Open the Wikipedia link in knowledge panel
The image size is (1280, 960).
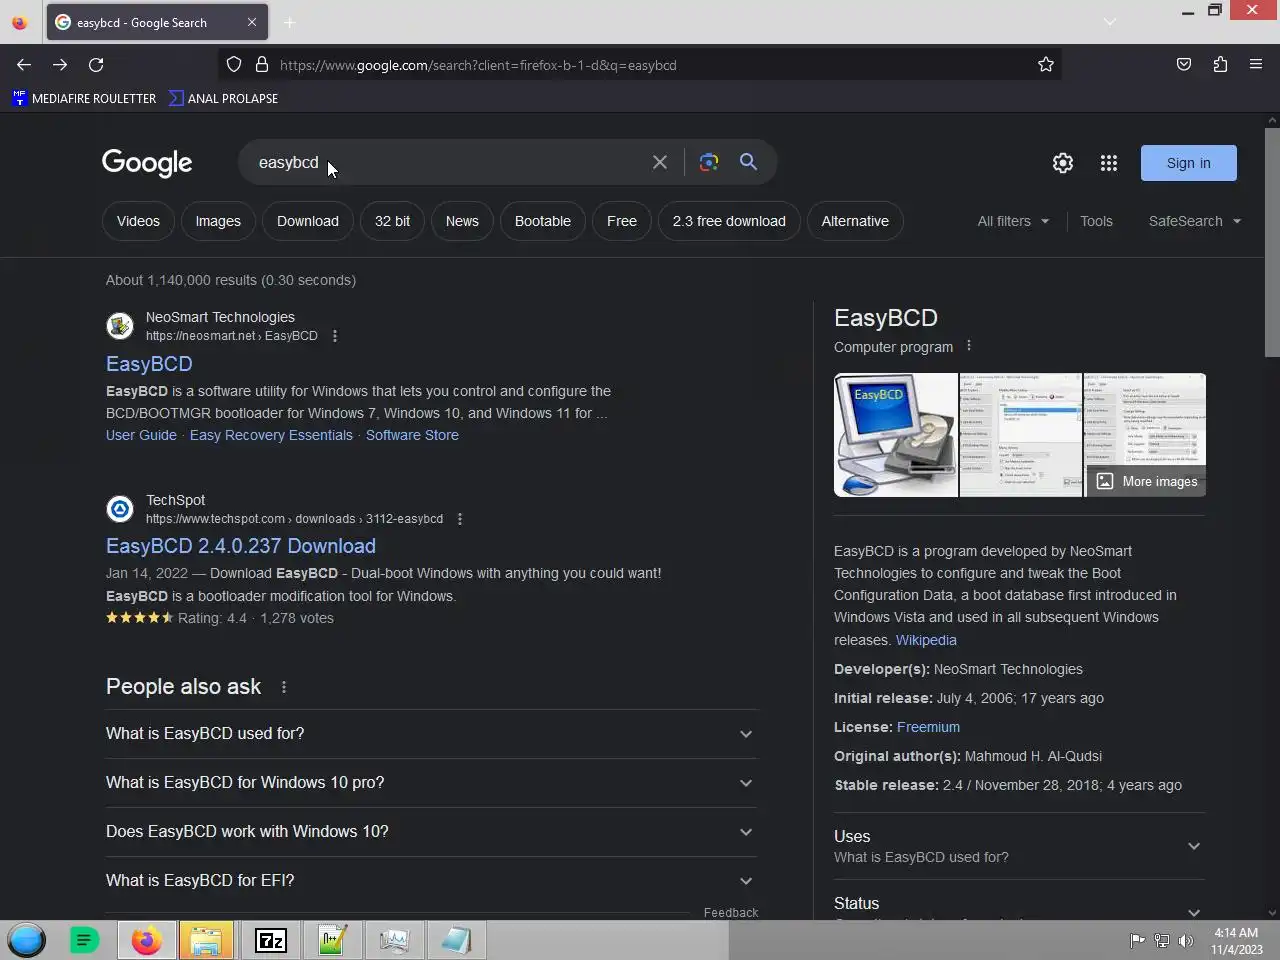(926, 640)
